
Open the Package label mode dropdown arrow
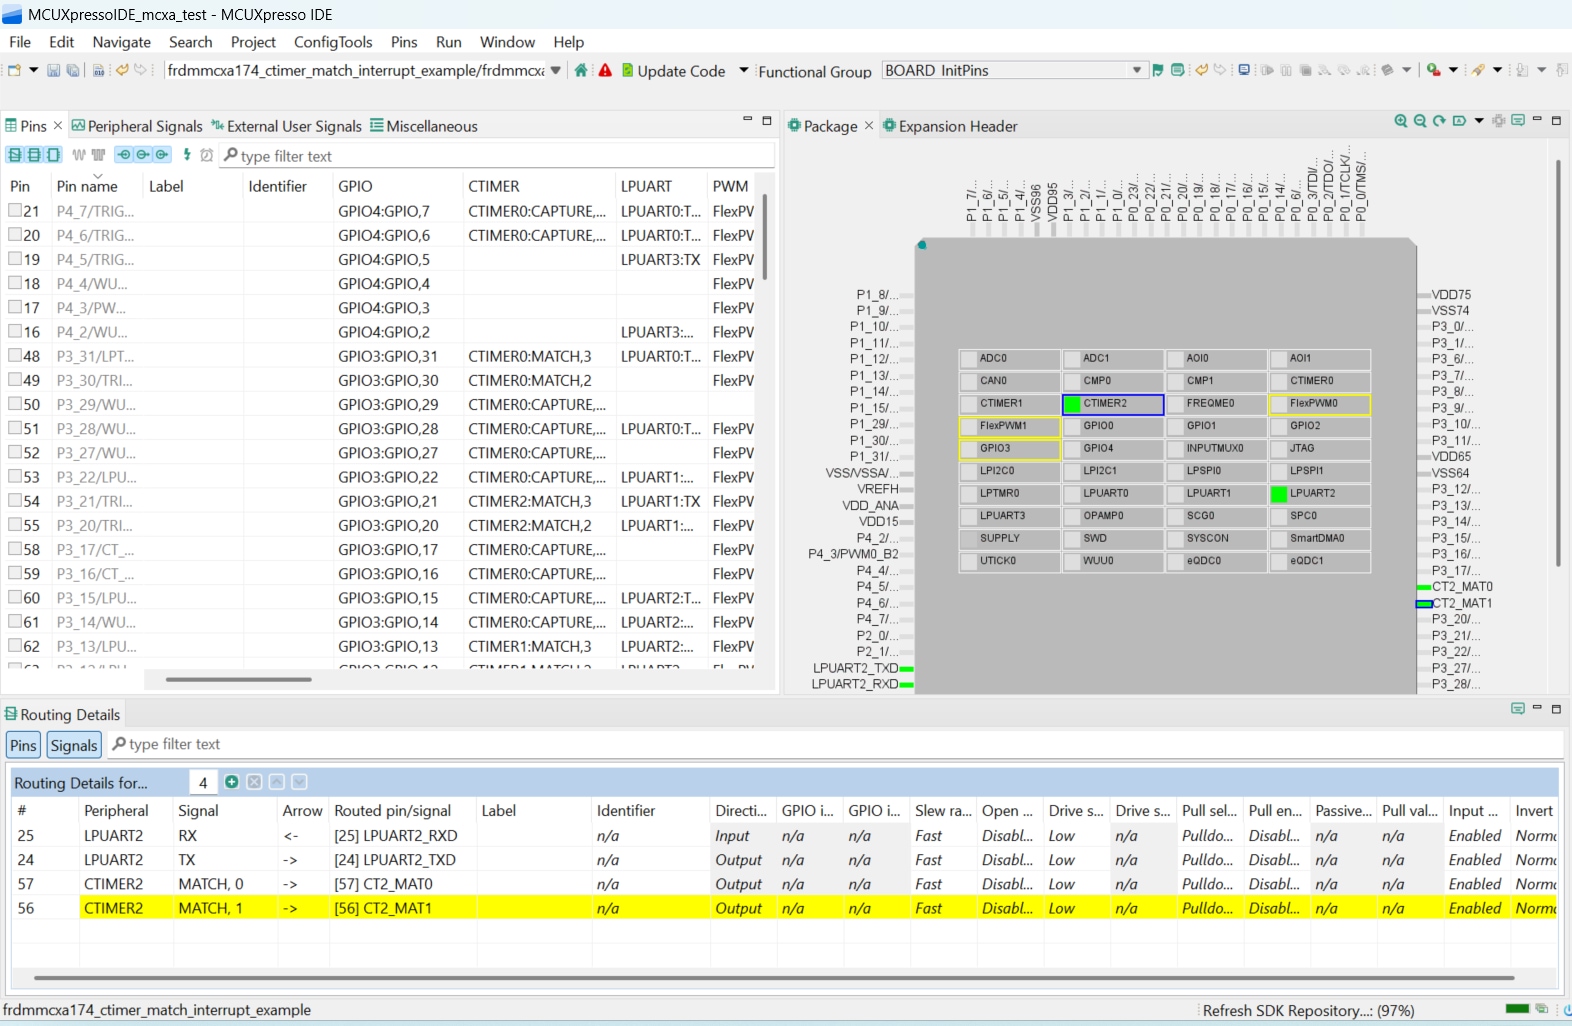point(1479,121)
